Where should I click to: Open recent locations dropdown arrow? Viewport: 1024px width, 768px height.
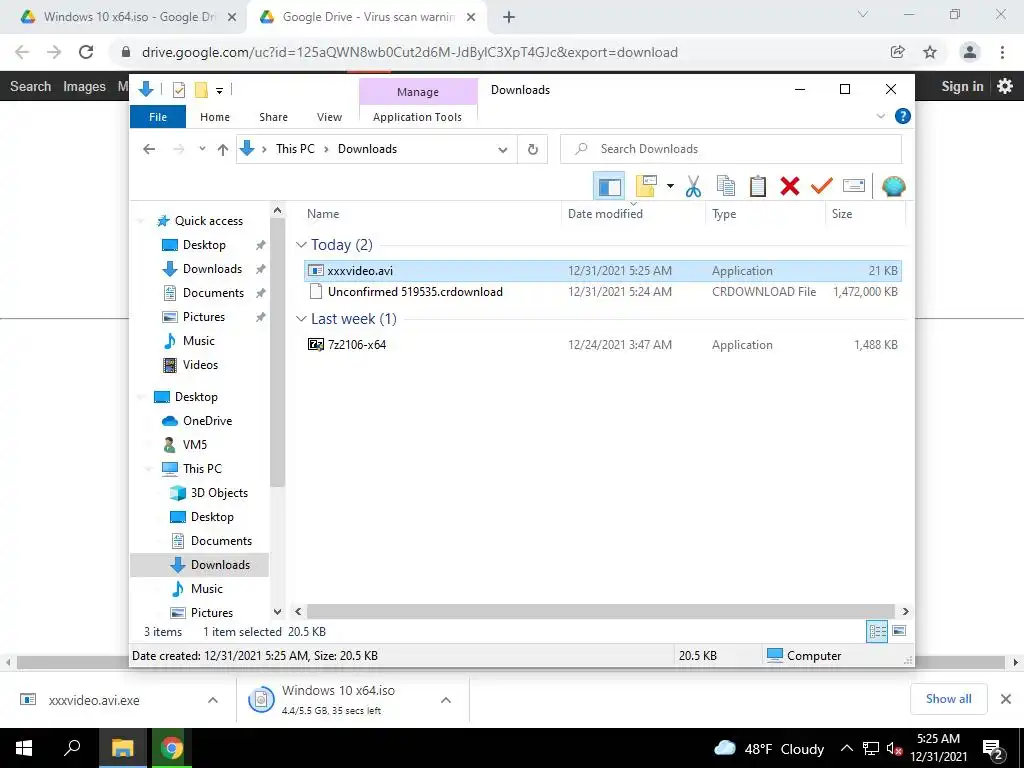tap(202, 150)
